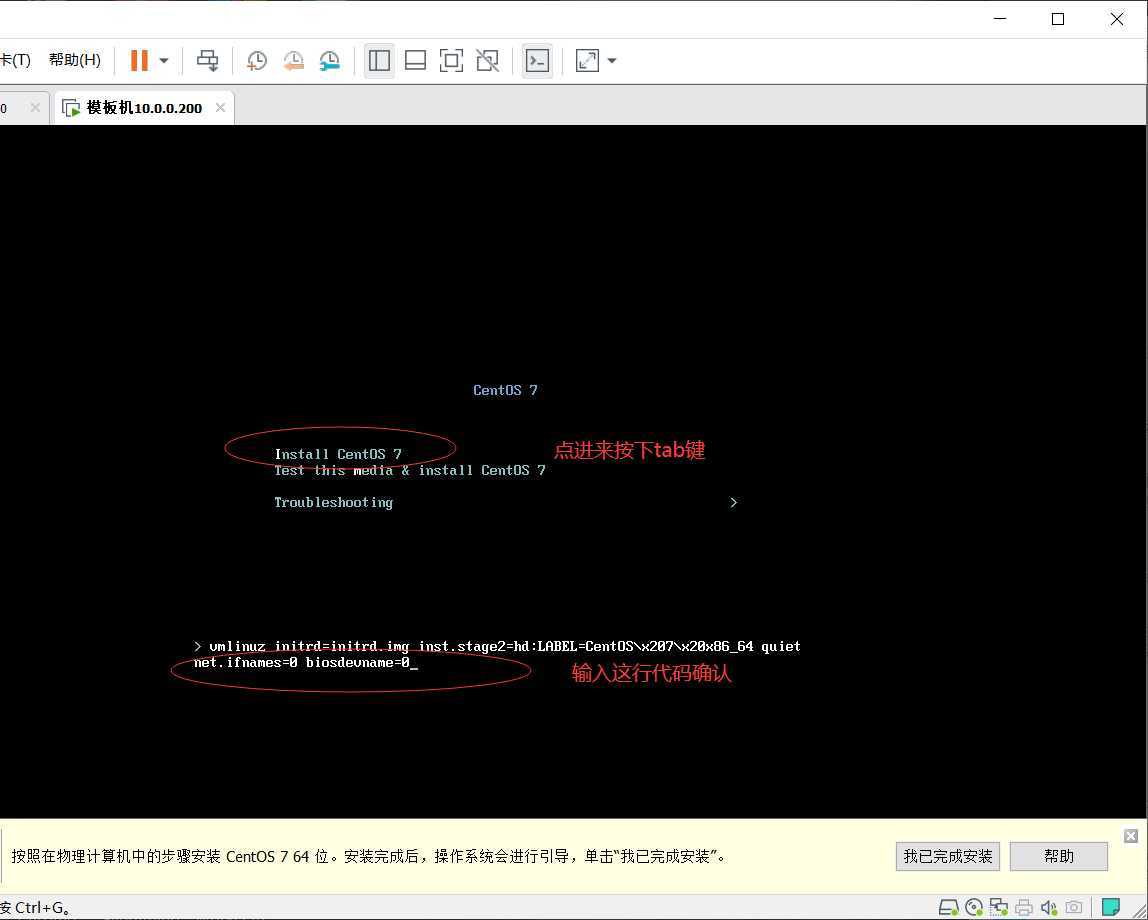Take a snapshot of the VM
1148x920 pixels.
point(256,61)
